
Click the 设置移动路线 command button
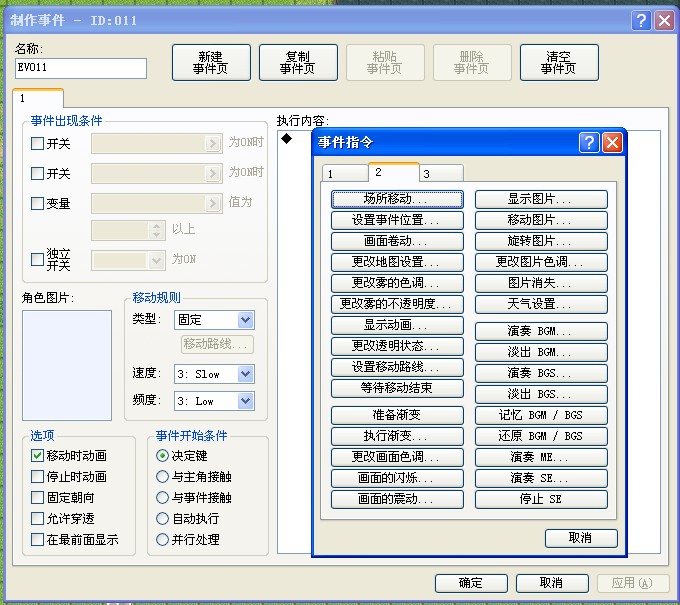(x=397, y=367)
